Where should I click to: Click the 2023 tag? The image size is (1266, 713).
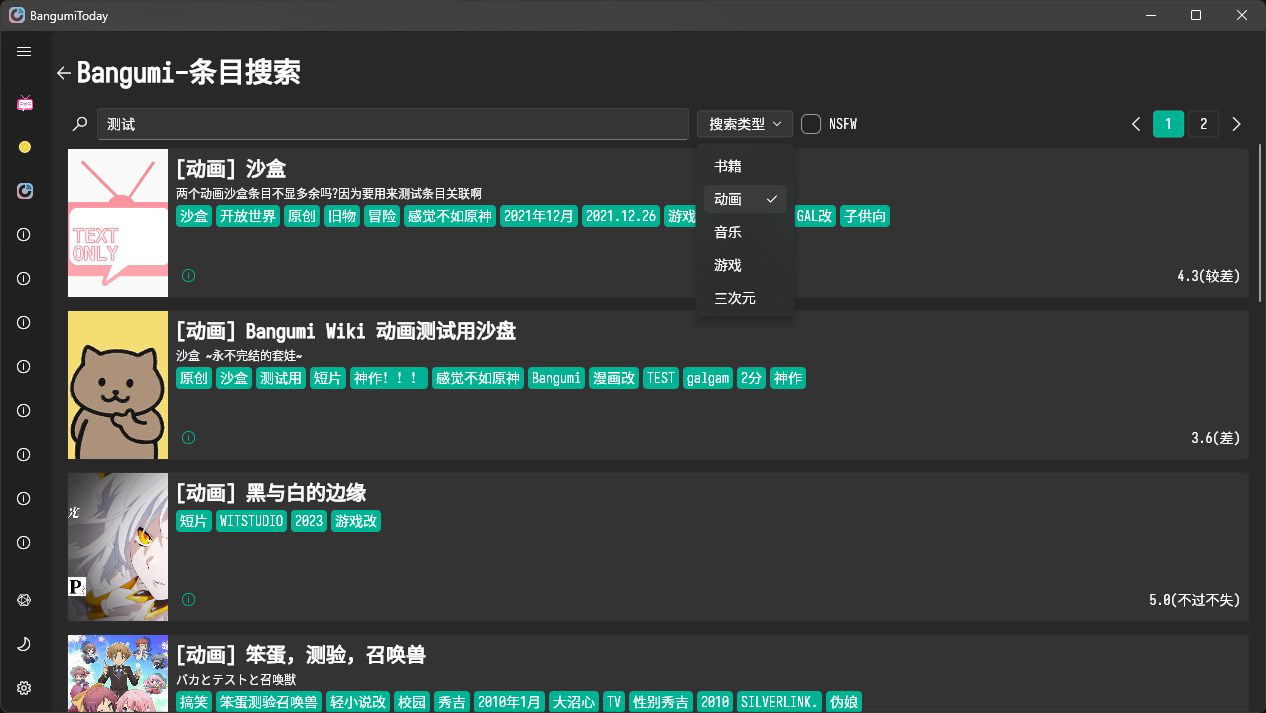click(x=309, y=520)
